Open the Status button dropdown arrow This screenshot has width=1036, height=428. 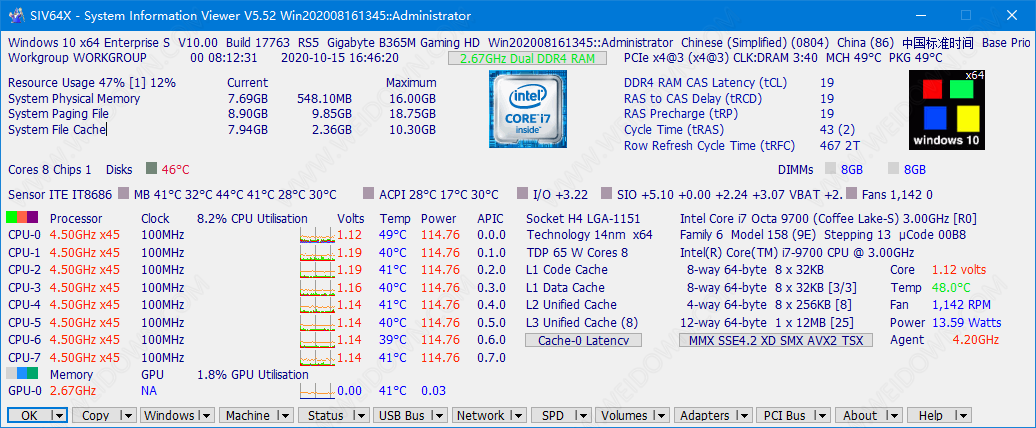point(361,415)
